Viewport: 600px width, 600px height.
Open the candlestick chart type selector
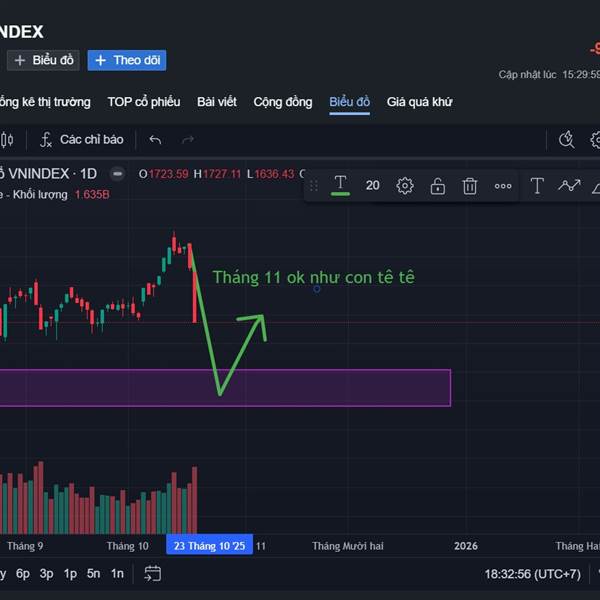click(x=5, y=140)
